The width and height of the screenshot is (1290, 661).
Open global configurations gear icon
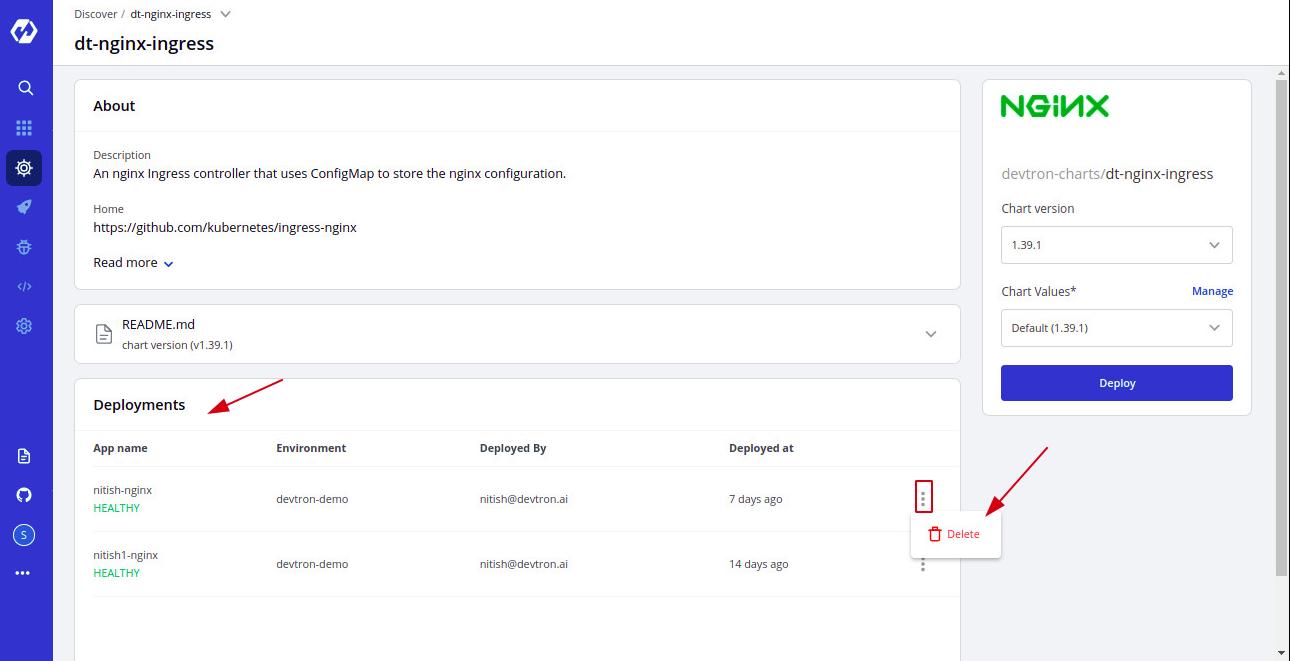[24, 326]
